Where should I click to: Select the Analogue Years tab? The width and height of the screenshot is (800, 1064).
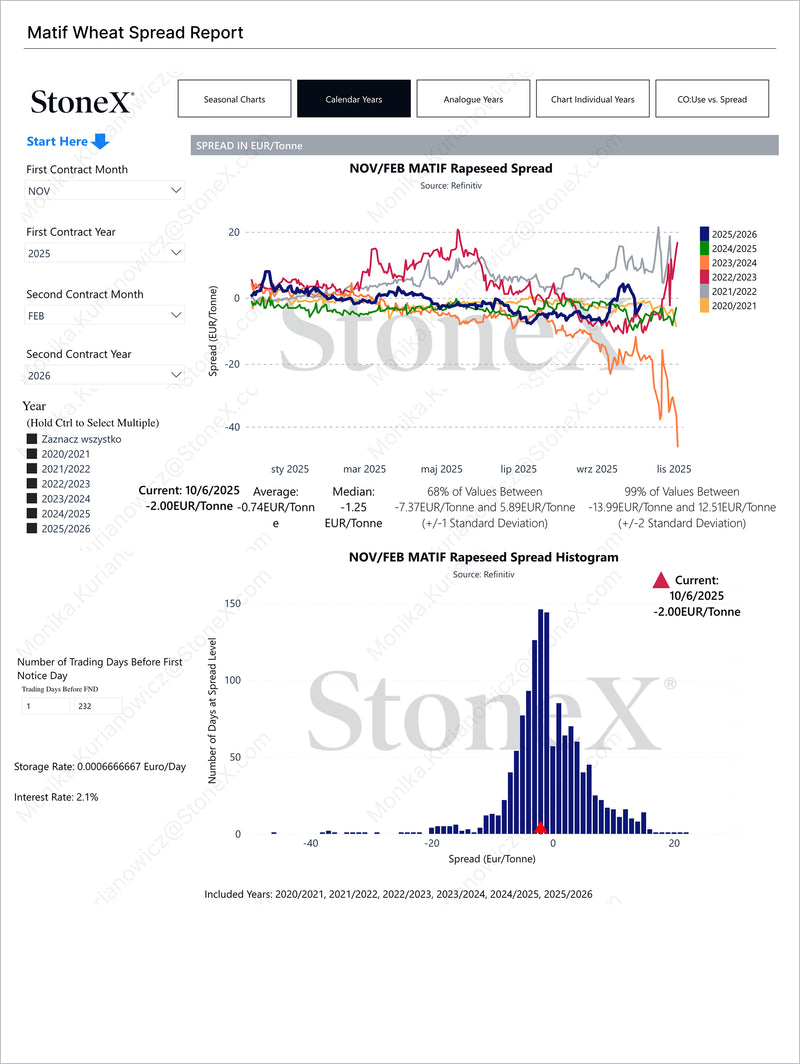473,99
